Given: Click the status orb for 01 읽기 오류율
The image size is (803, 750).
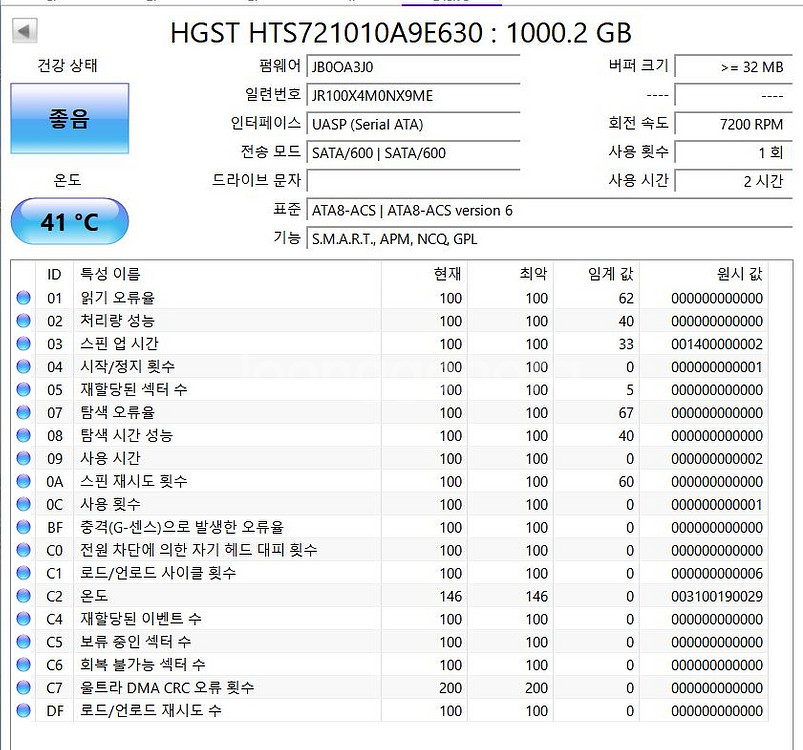Looking at the screenshot, I should click(24, 297).
